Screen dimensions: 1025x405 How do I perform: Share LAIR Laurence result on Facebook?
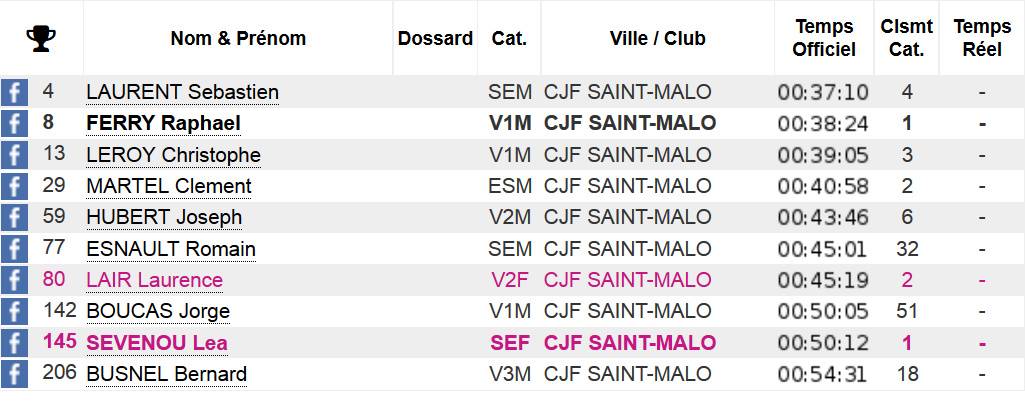14,280
